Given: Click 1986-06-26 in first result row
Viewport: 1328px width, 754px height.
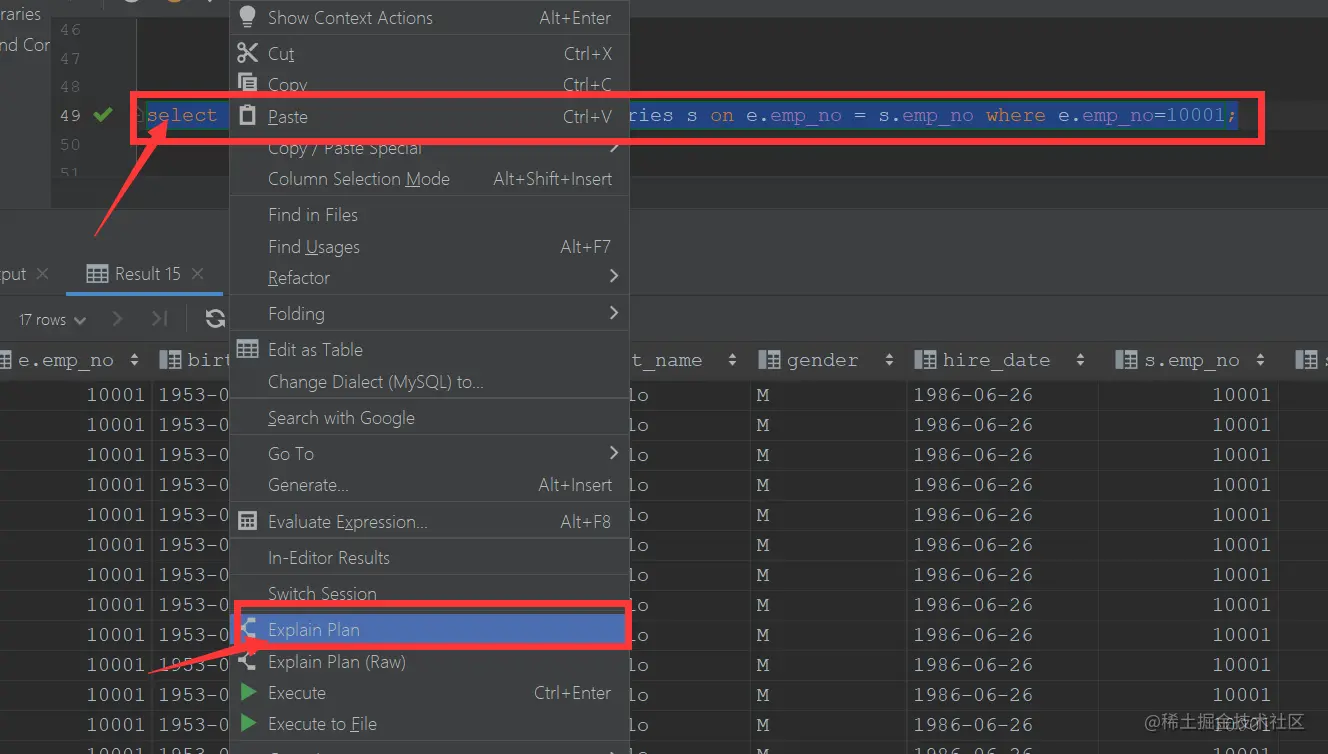Looking at the screenshot, I should pos(972,394).
